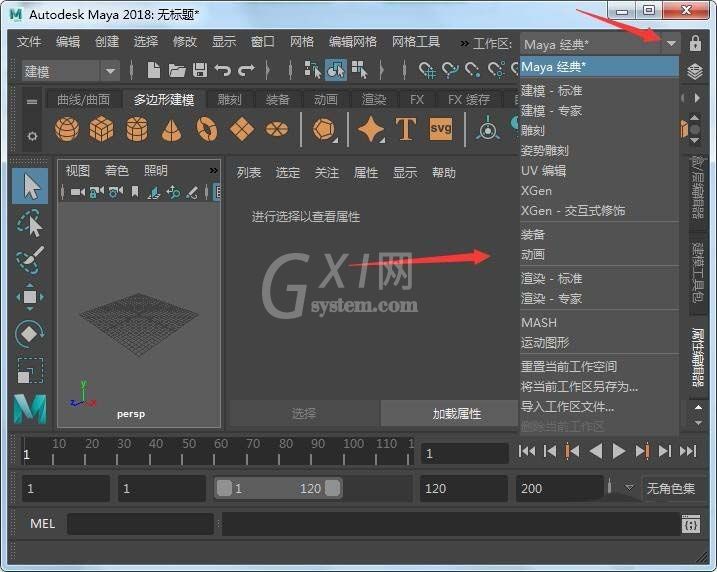Screen dimensions: 717x572
Task: Click the 200 animation end field
Action: pyautogui.click(x=560, y=488)
